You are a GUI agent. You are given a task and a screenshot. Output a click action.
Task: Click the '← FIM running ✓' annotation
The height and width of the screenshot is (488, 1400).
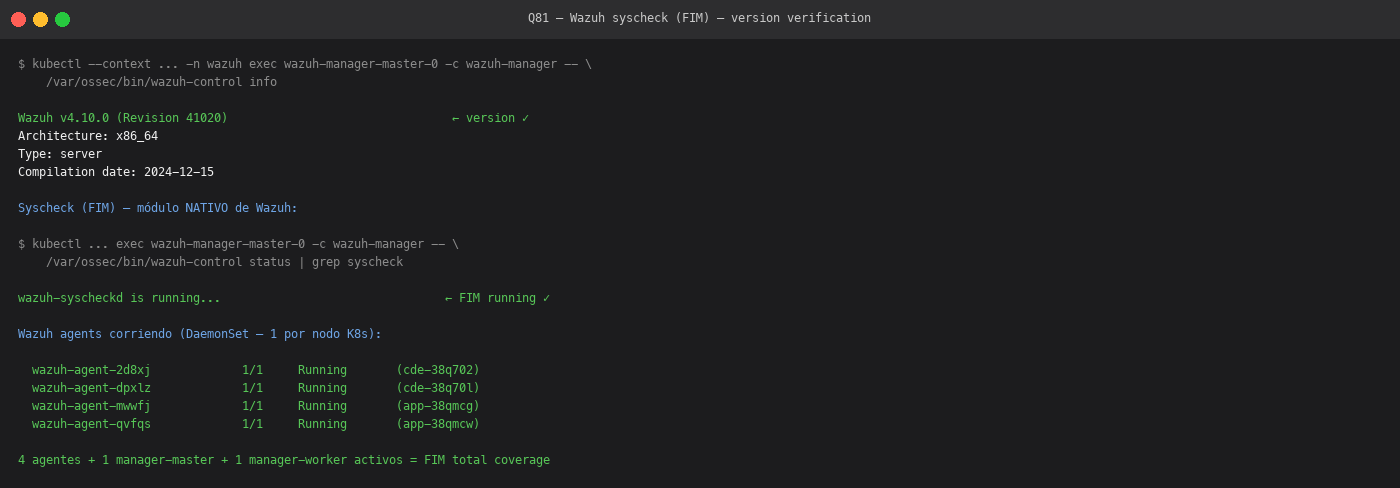coord(497,298)
